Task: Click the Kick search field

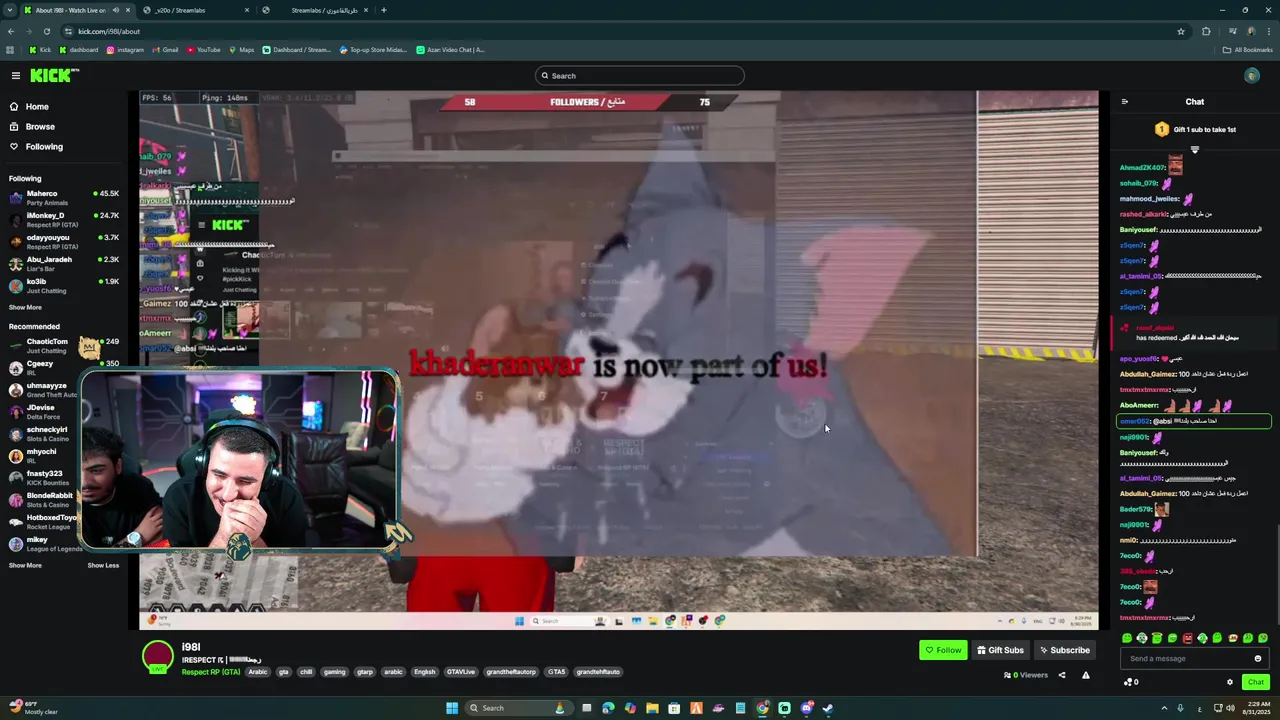Action: 640,76
